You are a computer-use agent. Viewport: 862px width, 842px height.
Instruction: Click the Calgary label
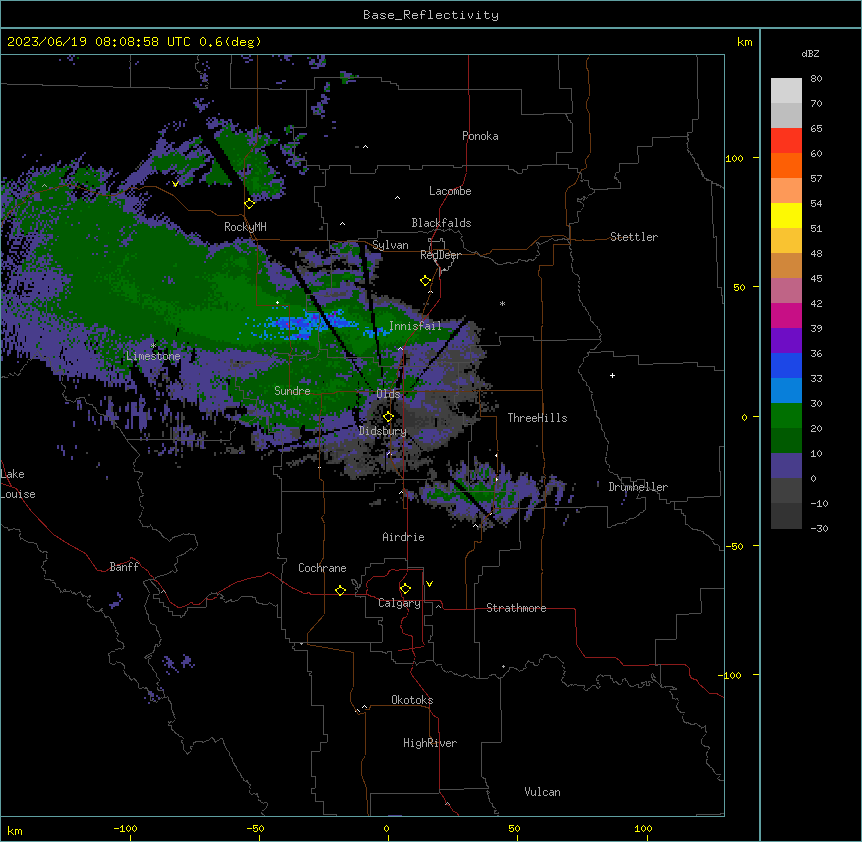tap(399, 603)
